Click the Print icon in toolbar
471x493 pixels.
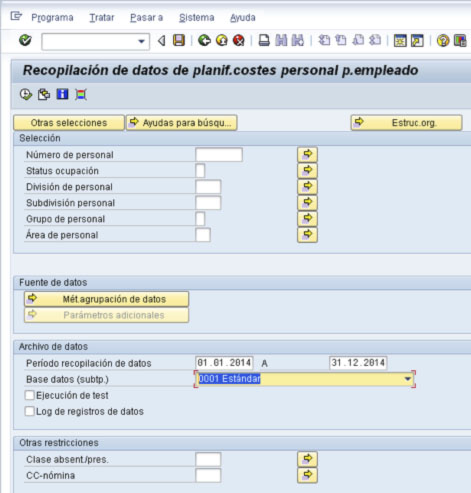pyautogui.click(x=264, y=41)
